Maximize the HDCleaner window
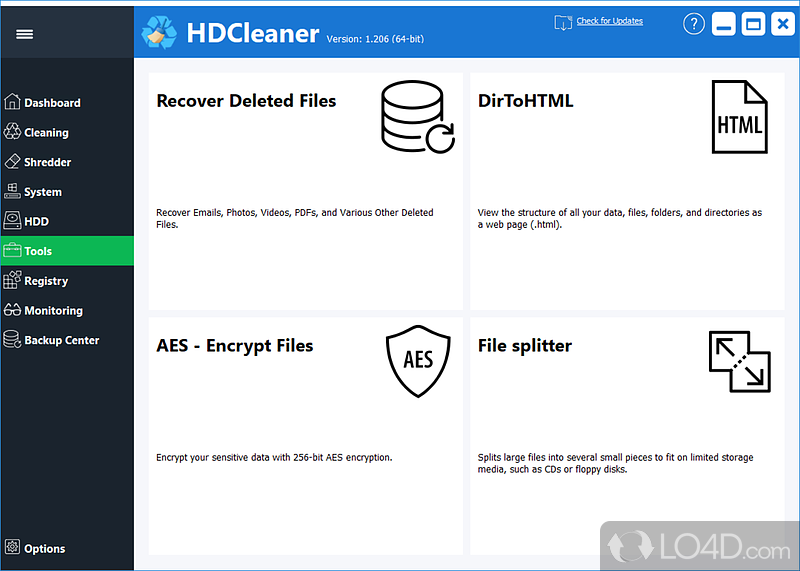This screenshot has width=800, height=571. click(753, 24)
